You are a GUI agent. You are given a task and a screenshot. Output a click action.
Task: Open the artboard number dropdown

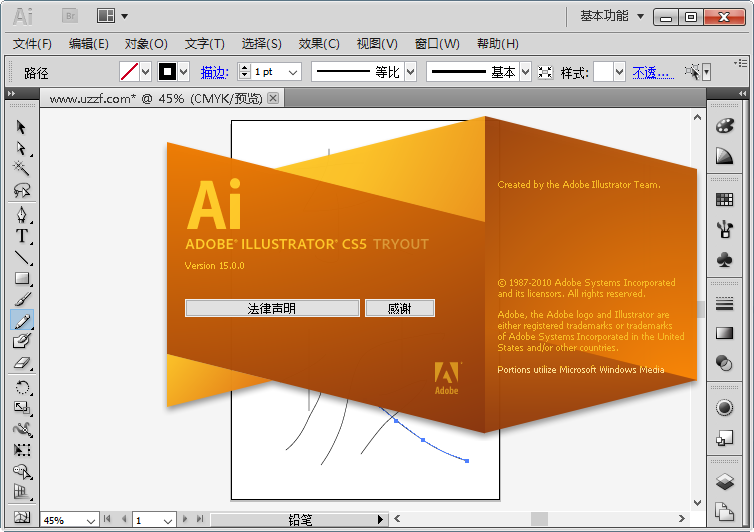click(x=167, y=520)
